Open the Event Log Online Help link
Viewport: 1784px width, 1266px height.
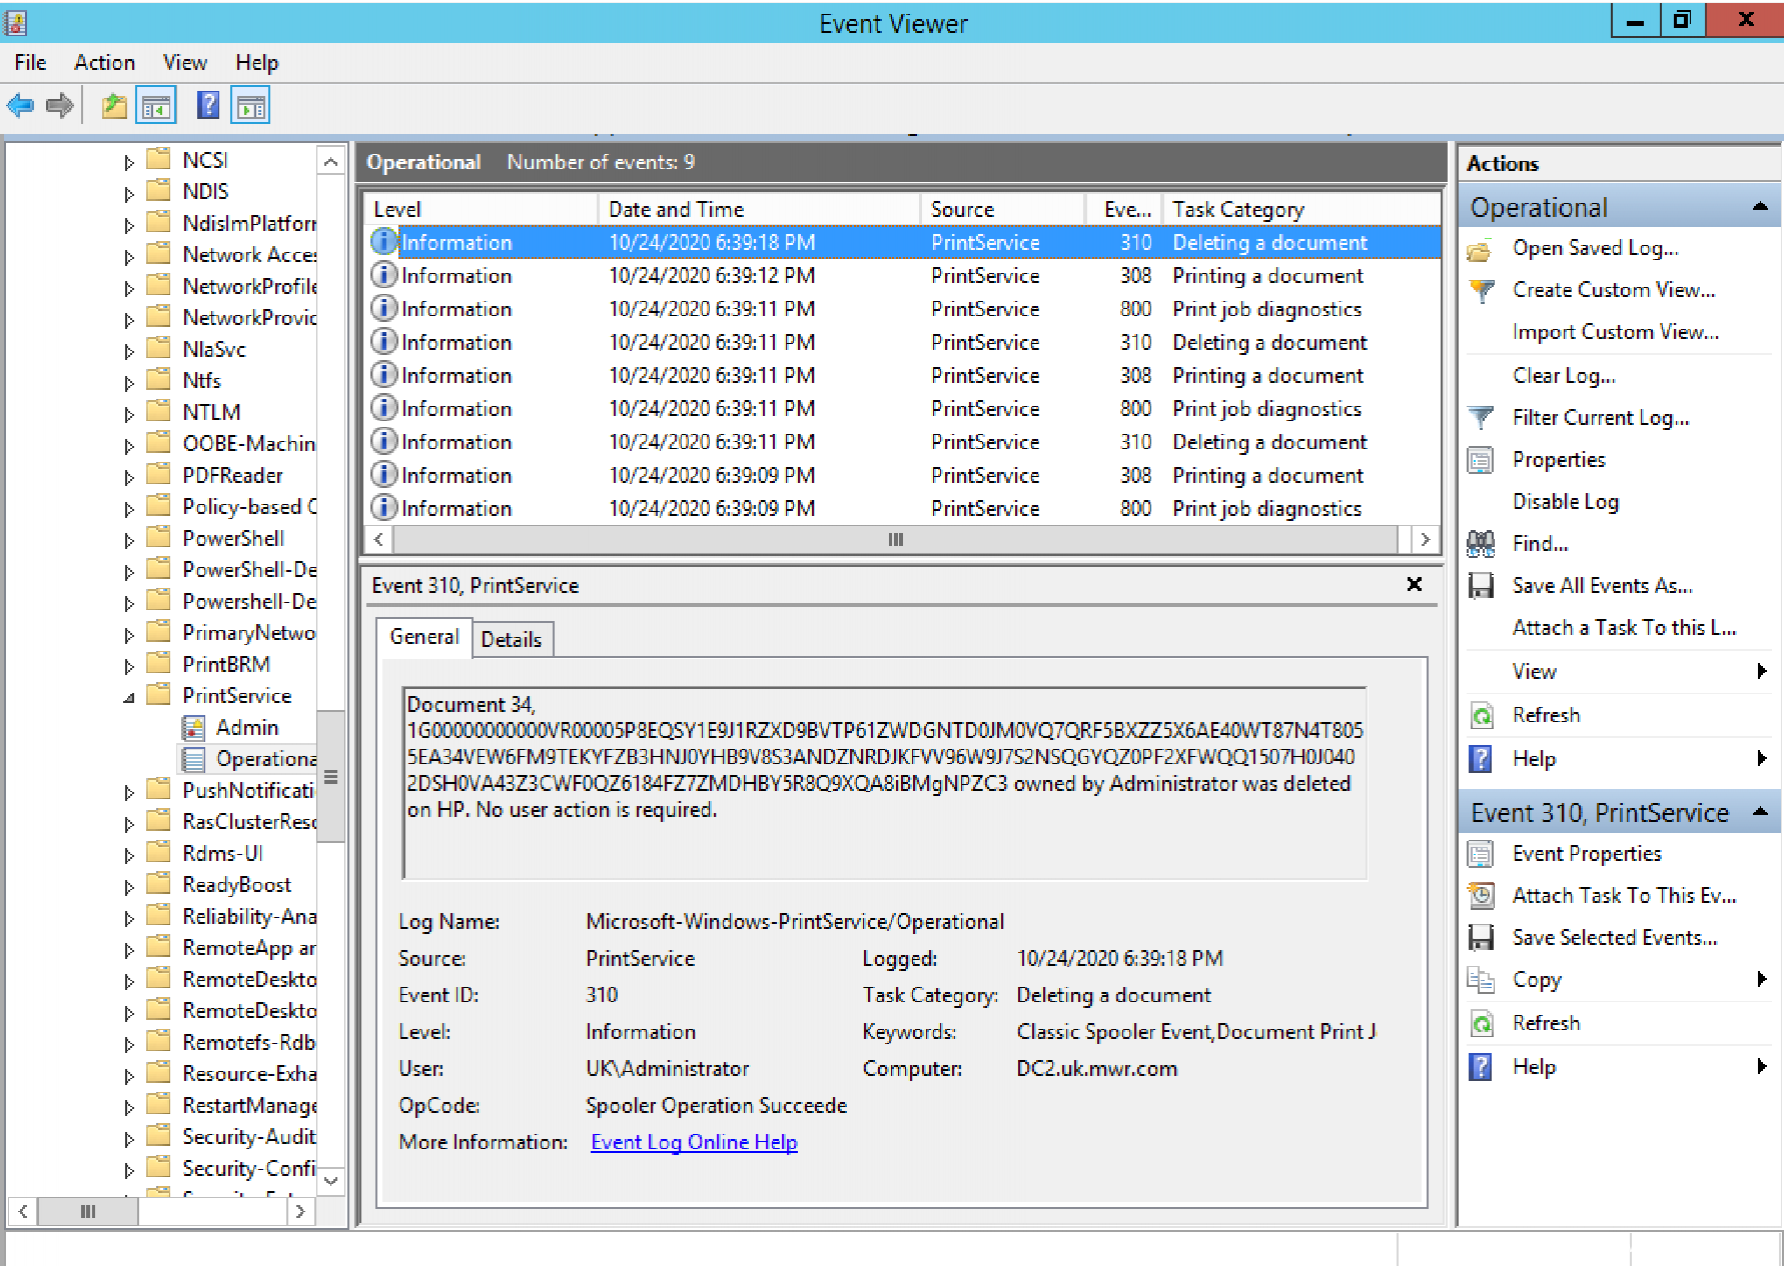[x=694, y=1142]
